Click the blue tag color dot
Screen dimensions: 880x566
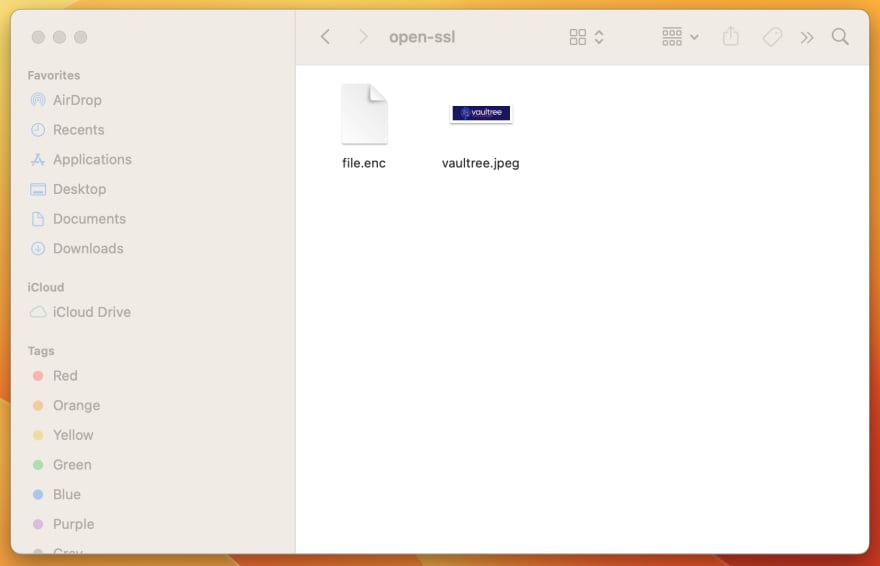point(38,495)
